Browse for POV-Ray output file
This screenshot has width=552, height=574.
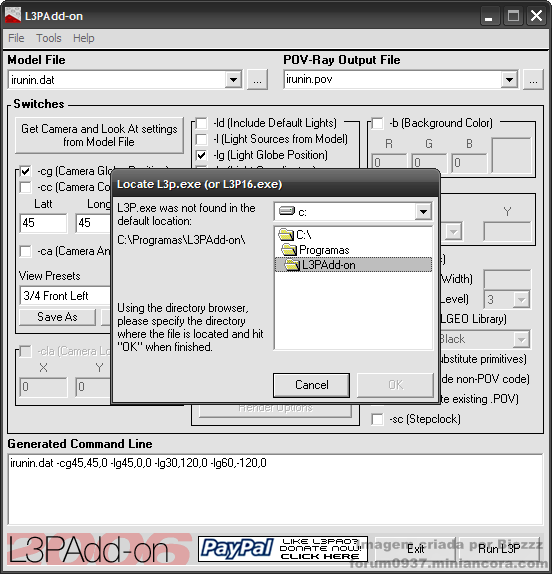tap(533, 79)
